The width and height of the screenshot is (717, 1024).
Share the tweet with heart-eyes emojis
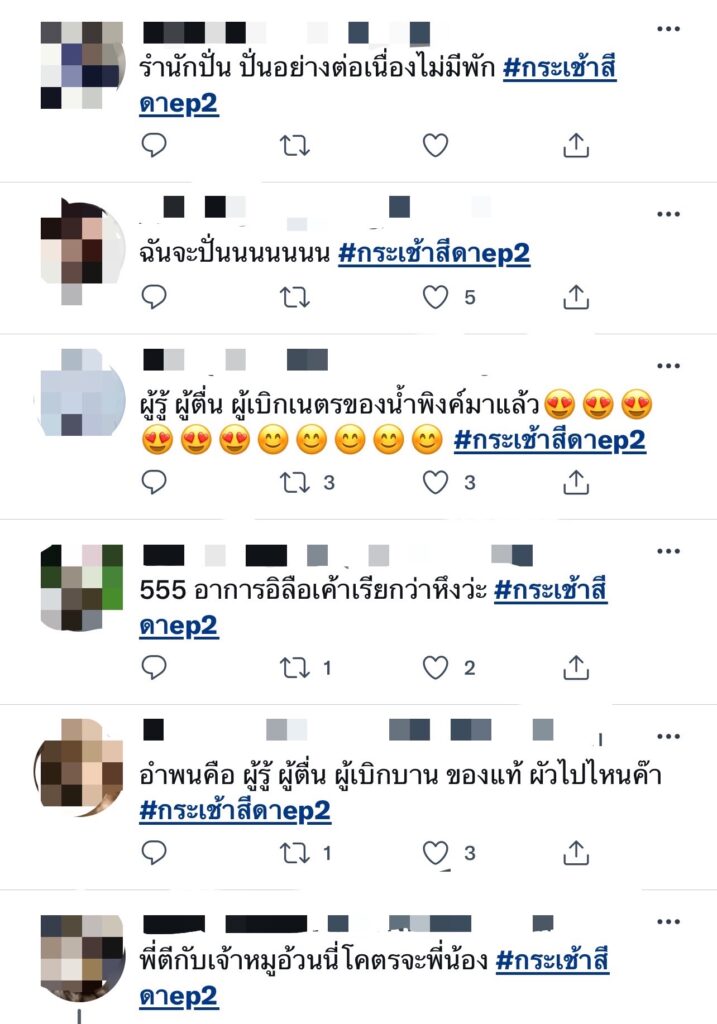click(576, 482)
